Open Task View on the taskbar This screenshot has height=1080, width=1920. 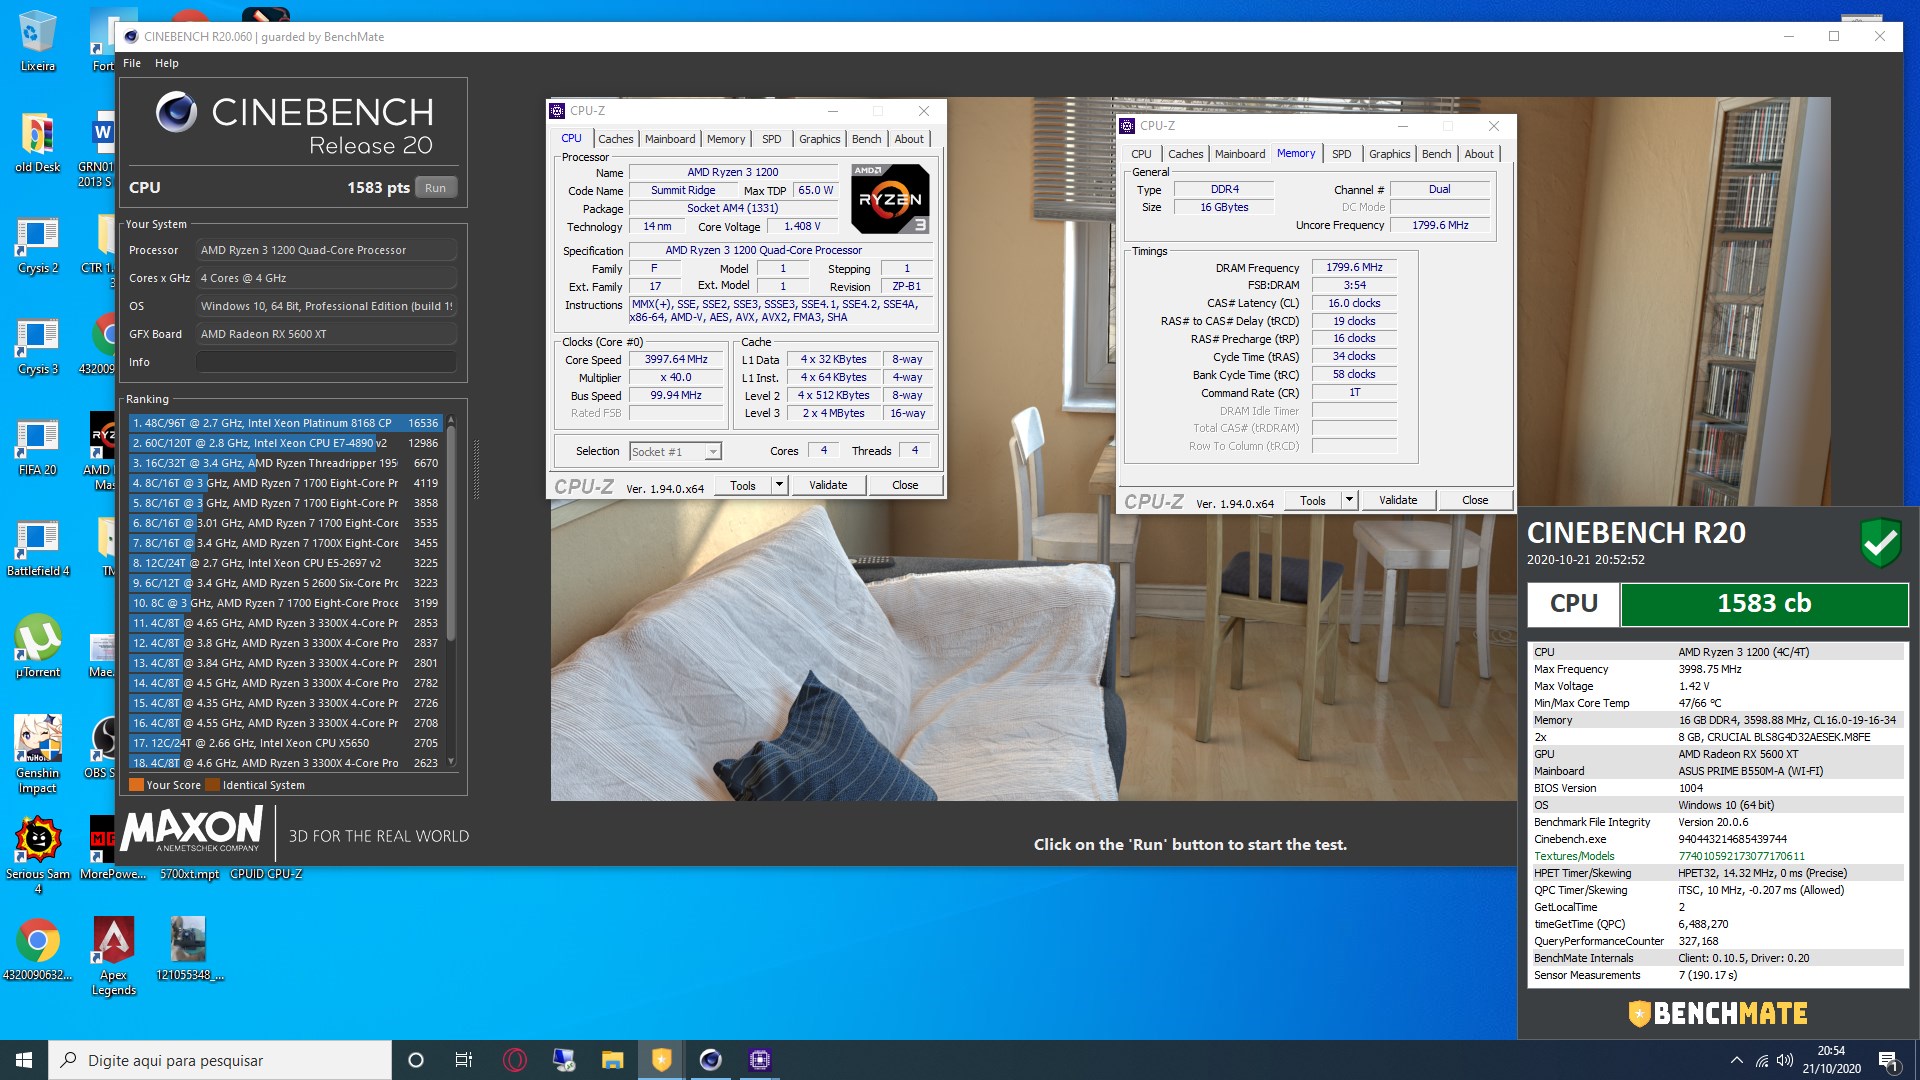[x=464, y=1060]
